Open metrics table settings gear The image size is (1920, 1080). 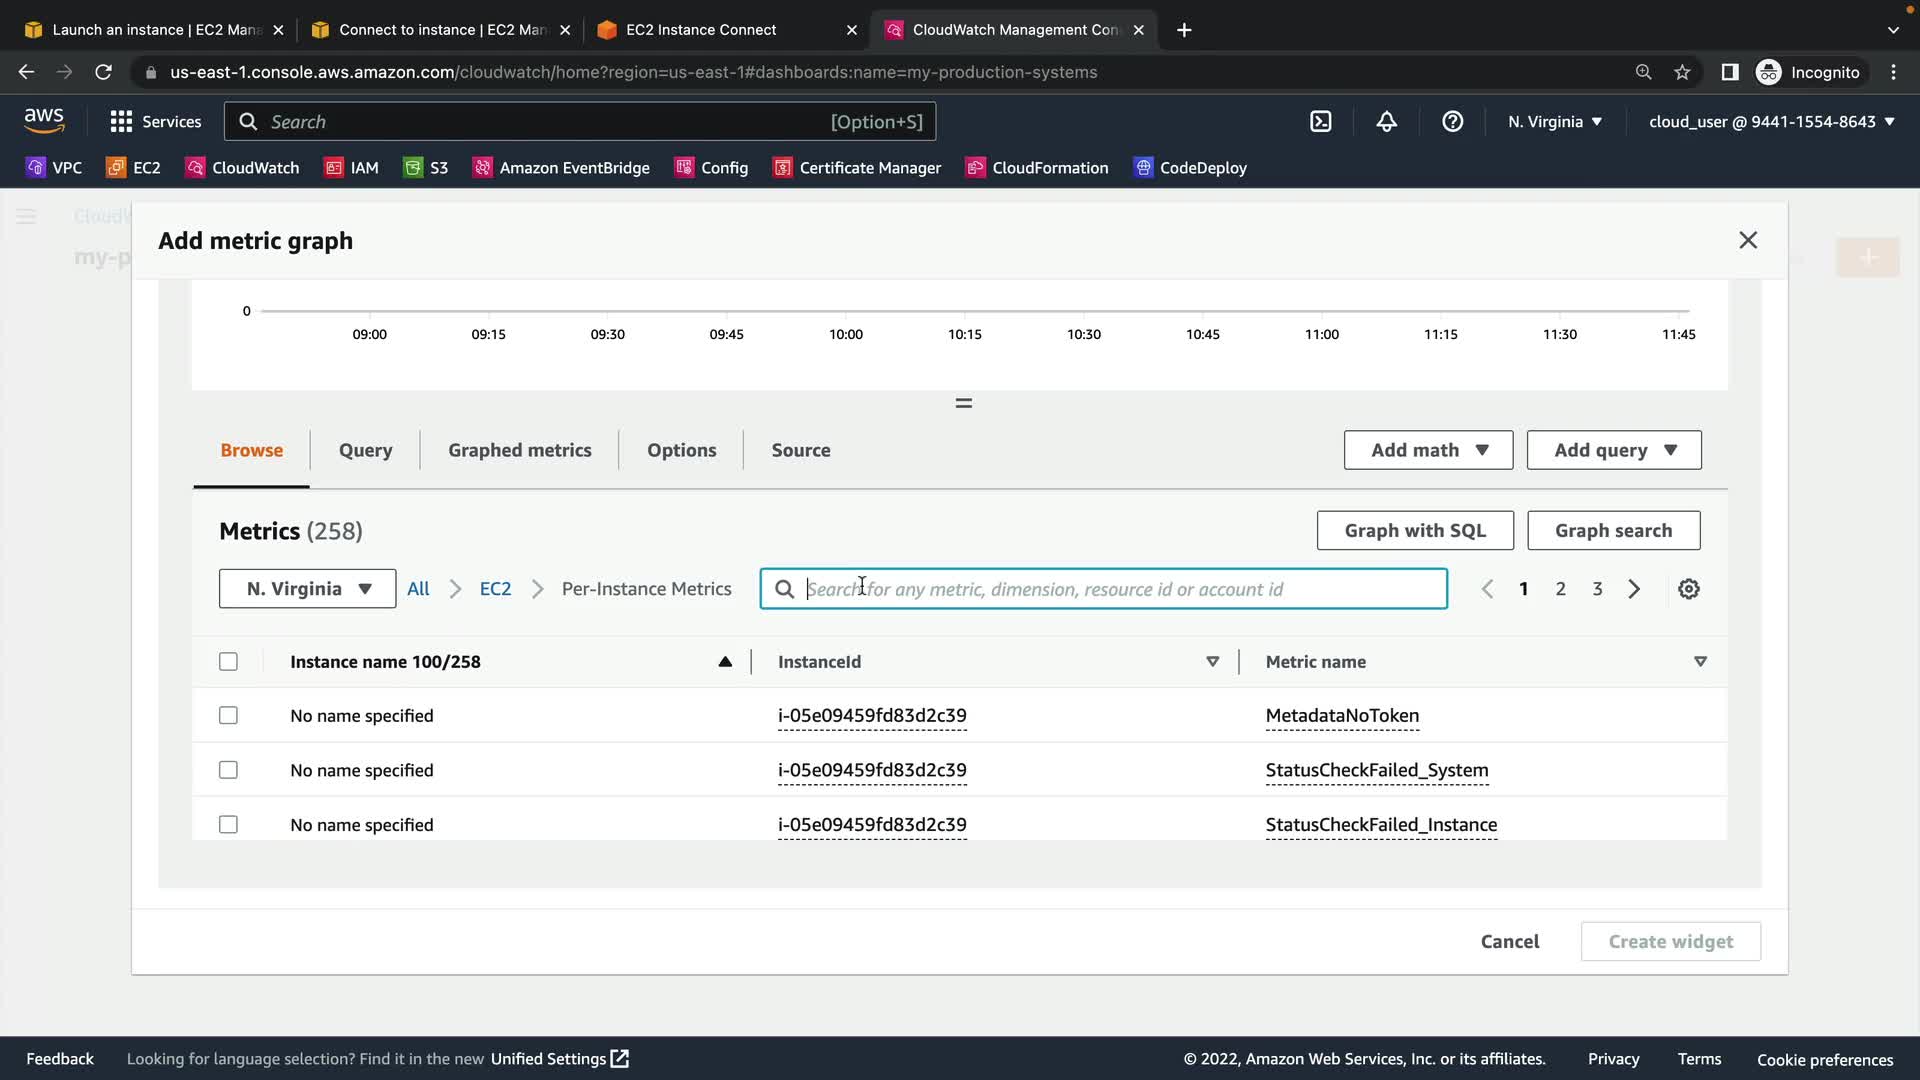pos(1688,589)
